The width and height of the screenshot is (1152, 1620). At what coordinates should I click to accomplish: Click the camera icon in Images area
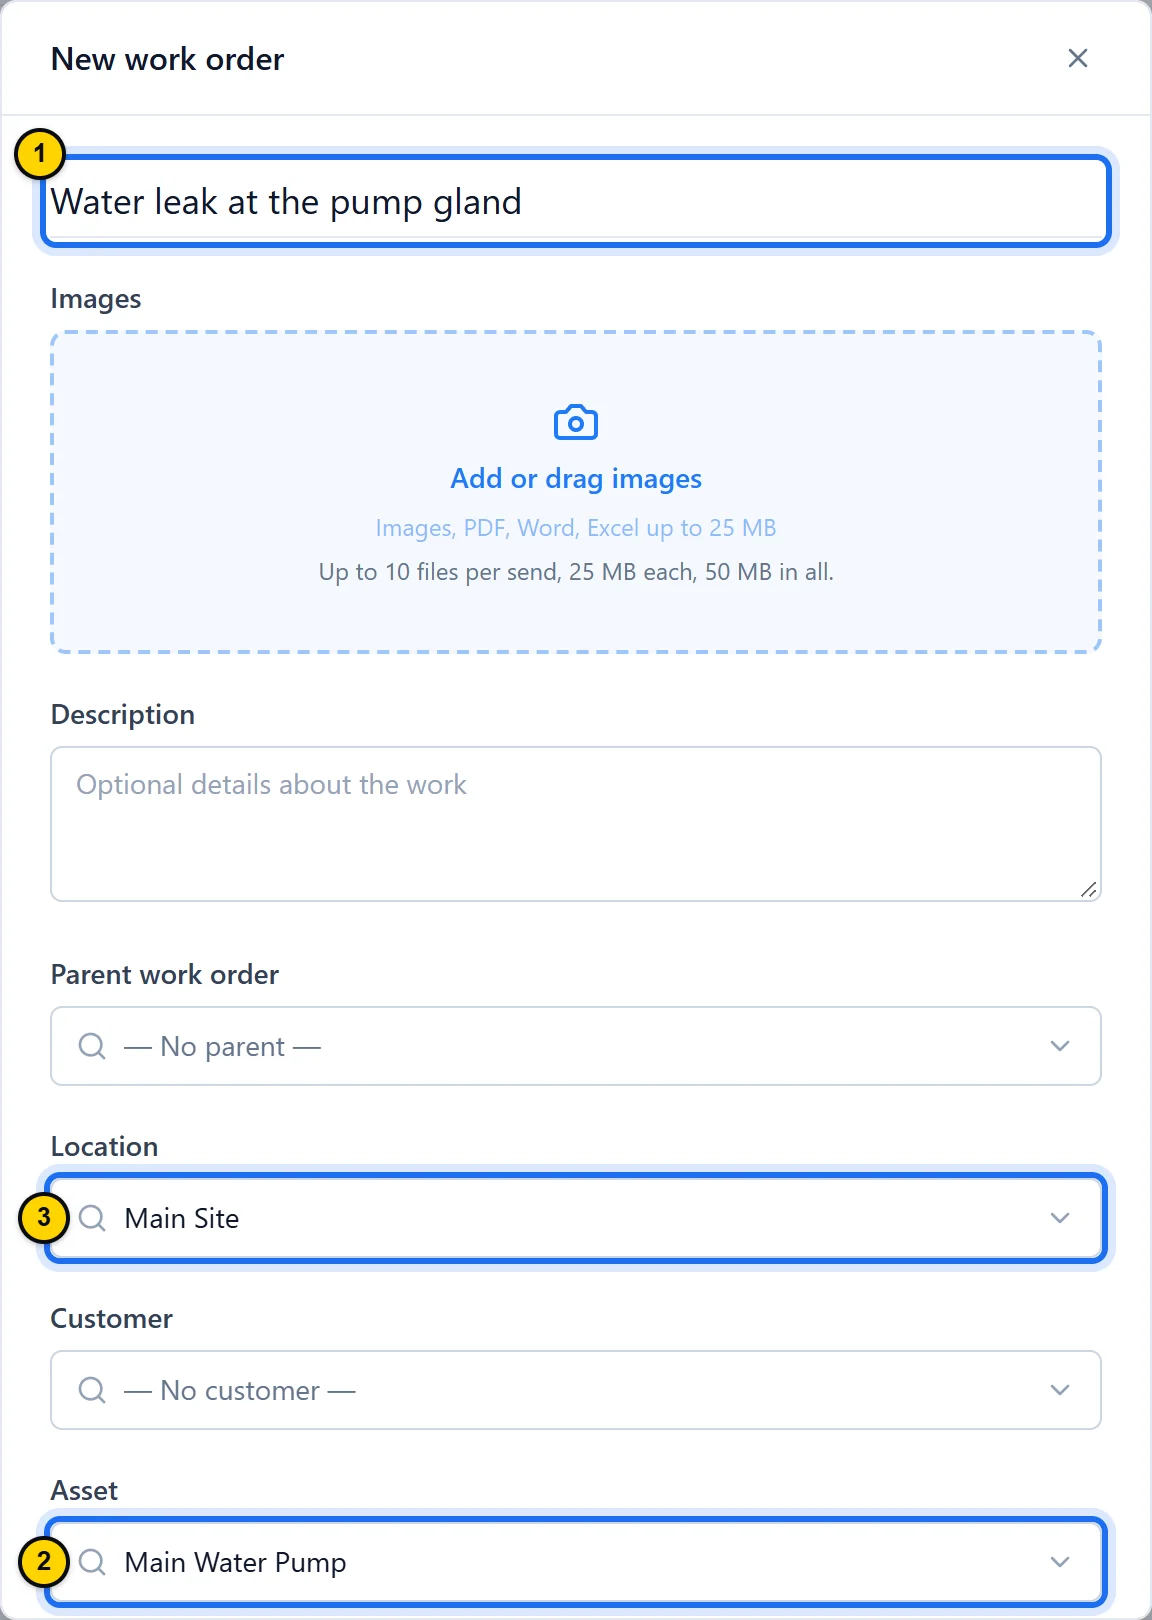coord(576,423)
